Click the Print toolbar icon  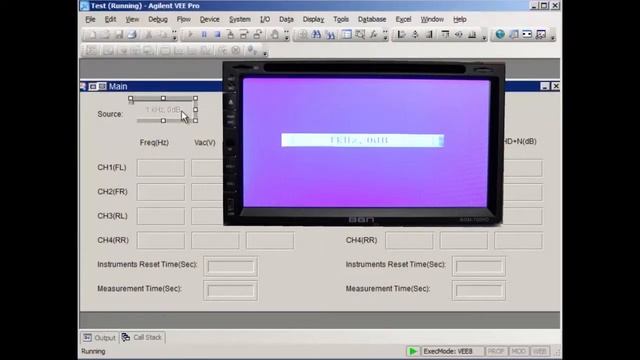132,35
